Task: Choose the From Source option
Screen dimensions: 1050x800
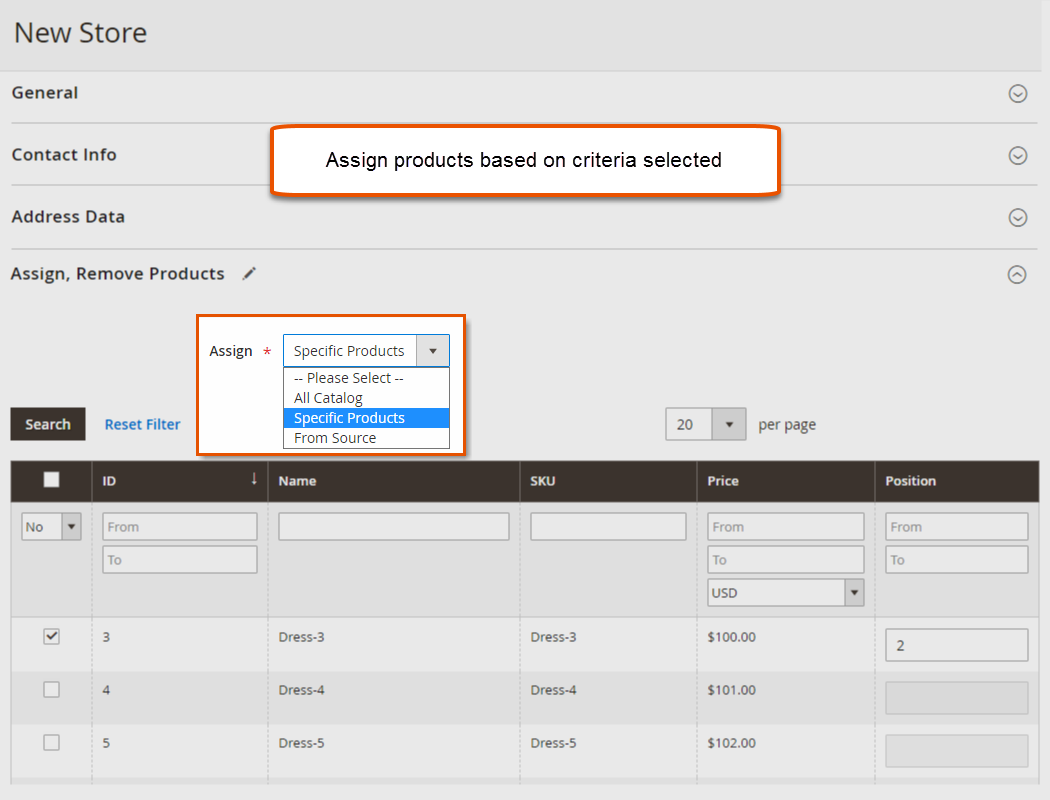Action: [x=366, y=438]
